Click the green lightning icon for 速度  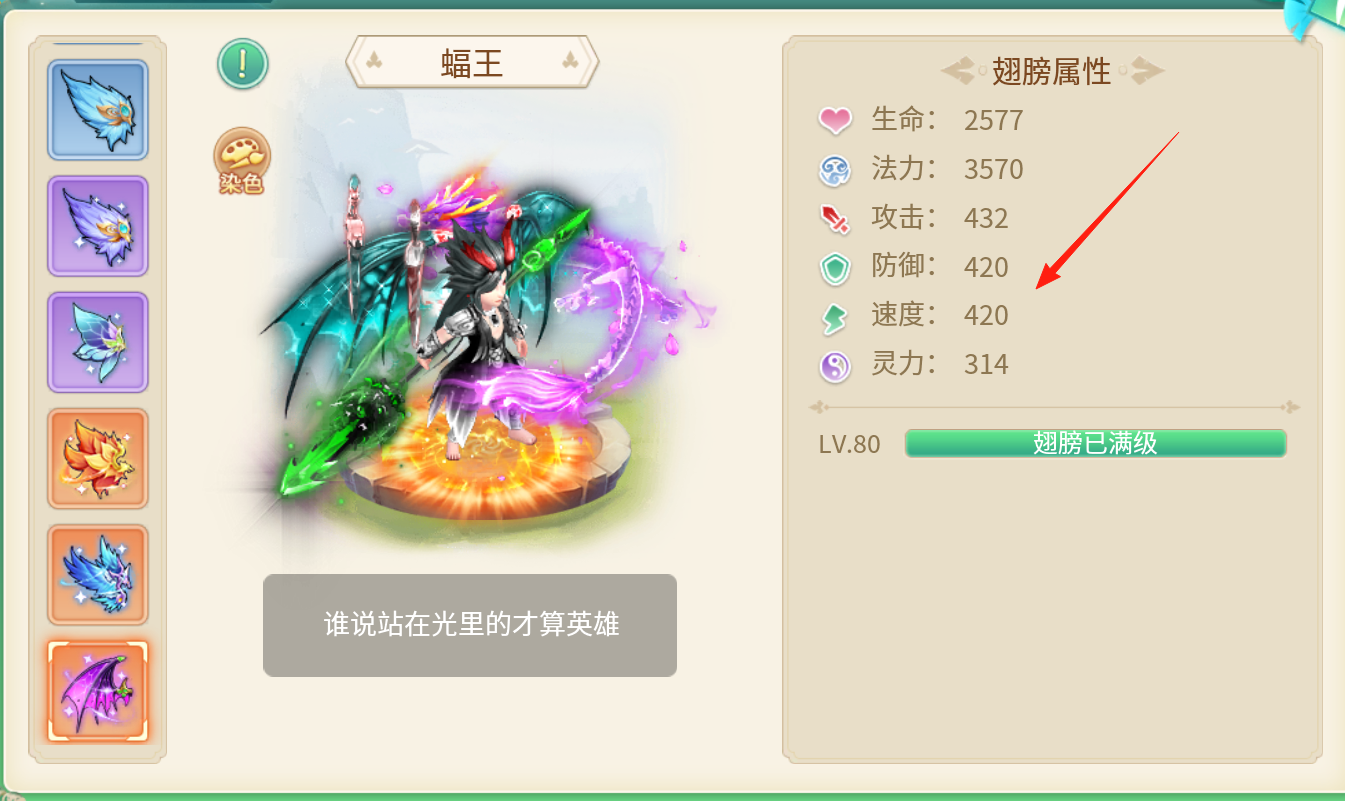coord(835,317)
